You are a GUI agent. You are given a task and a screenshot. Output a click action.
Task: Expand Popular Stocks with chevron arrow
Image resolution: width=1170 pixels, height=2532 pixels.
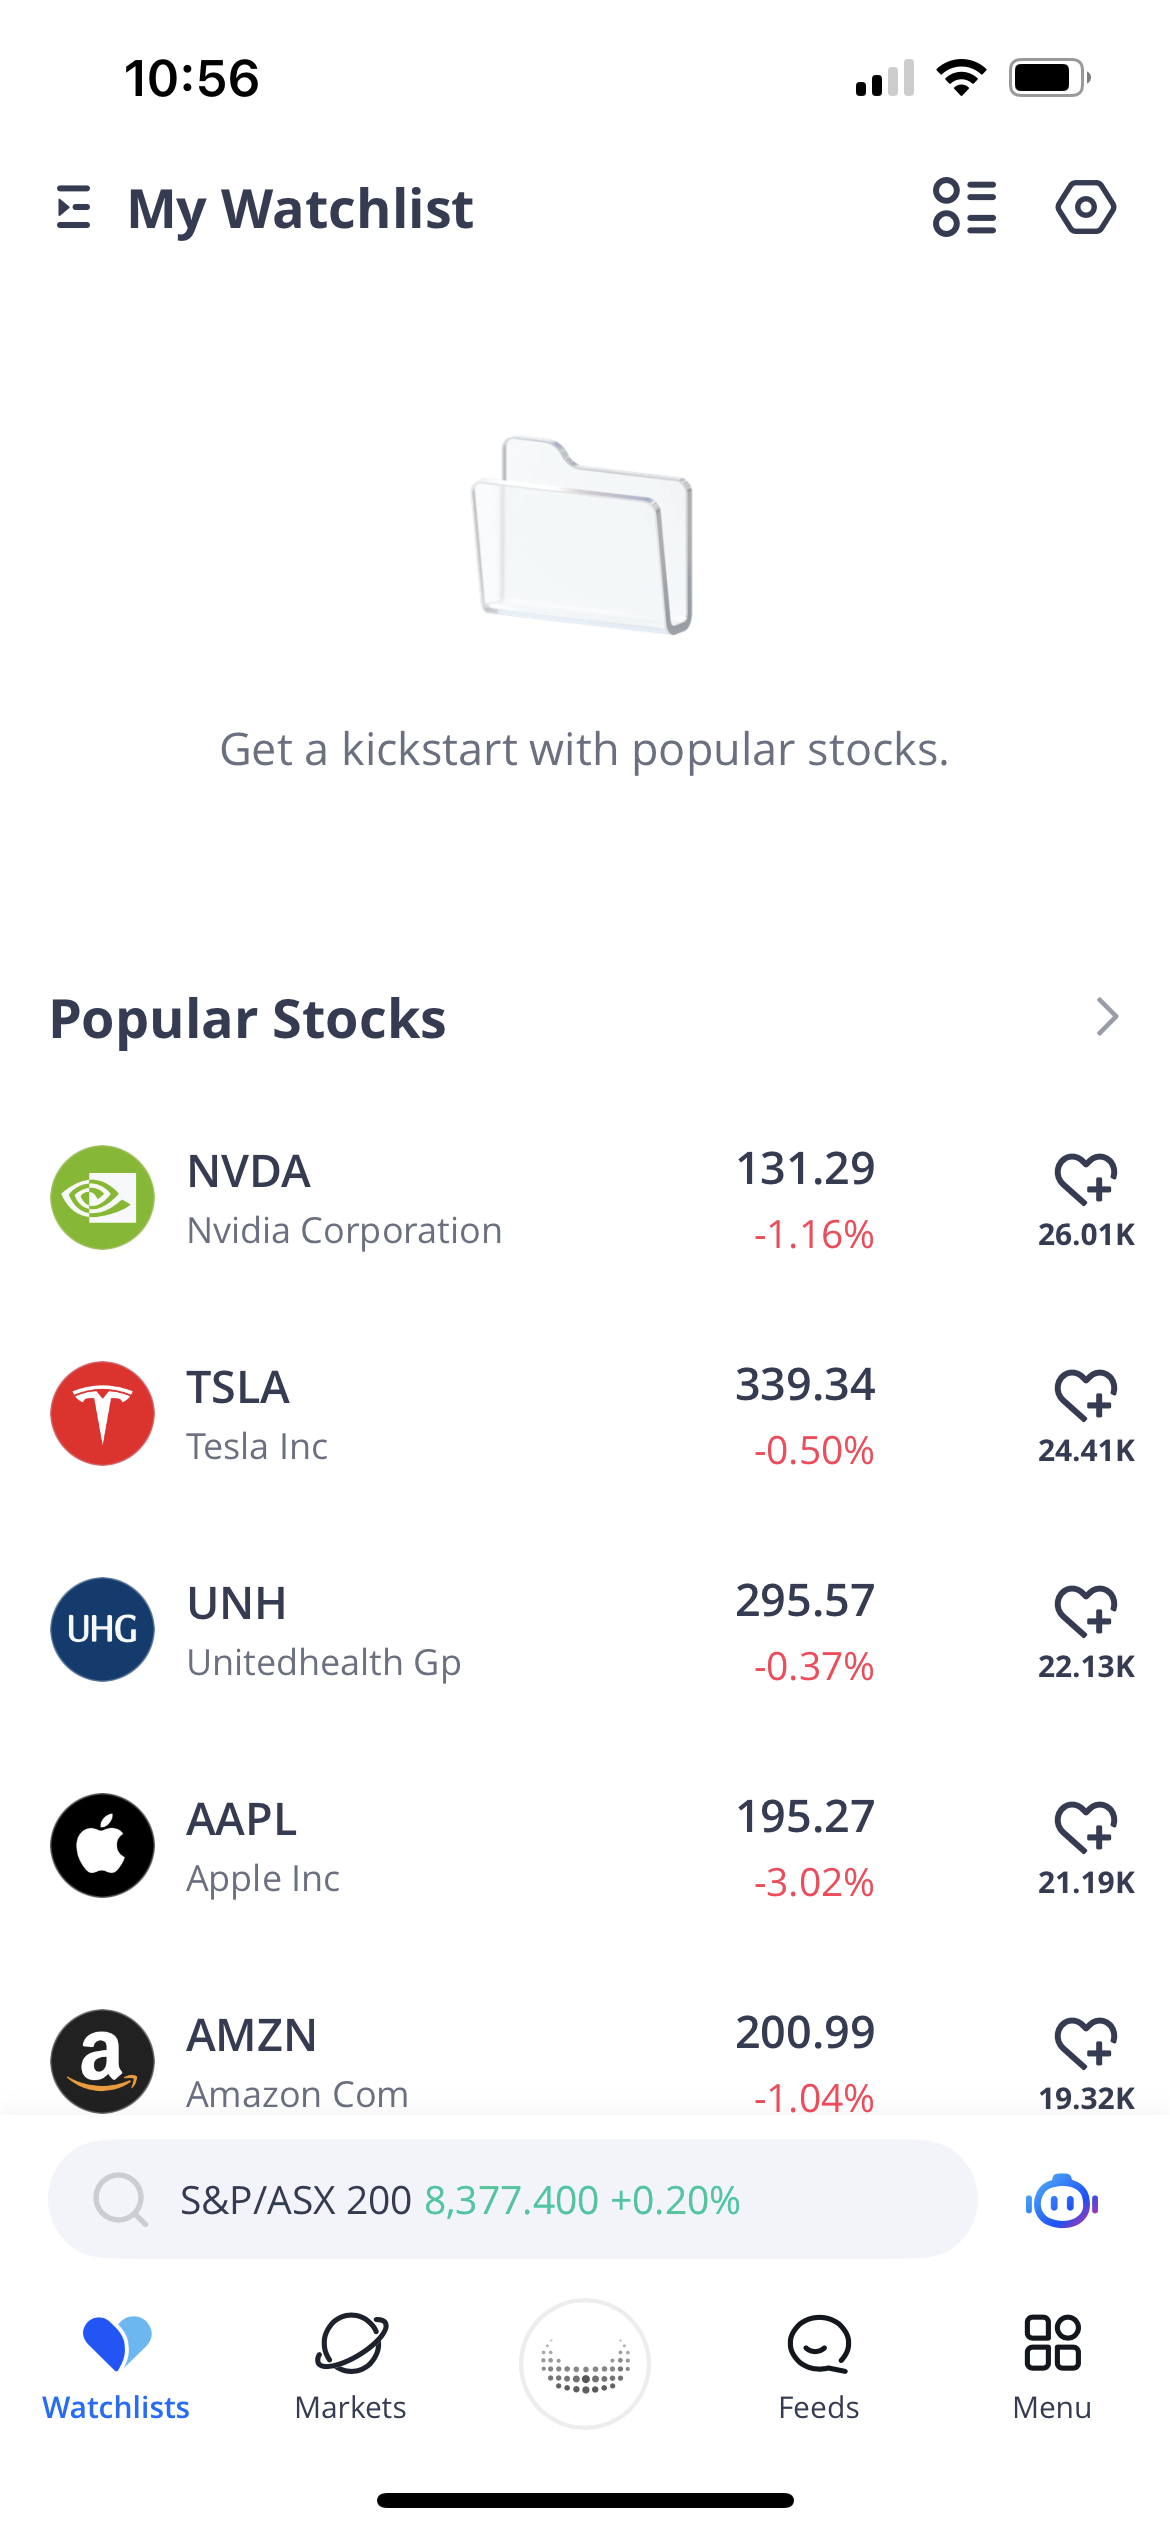click(x=1106, y=1017)
